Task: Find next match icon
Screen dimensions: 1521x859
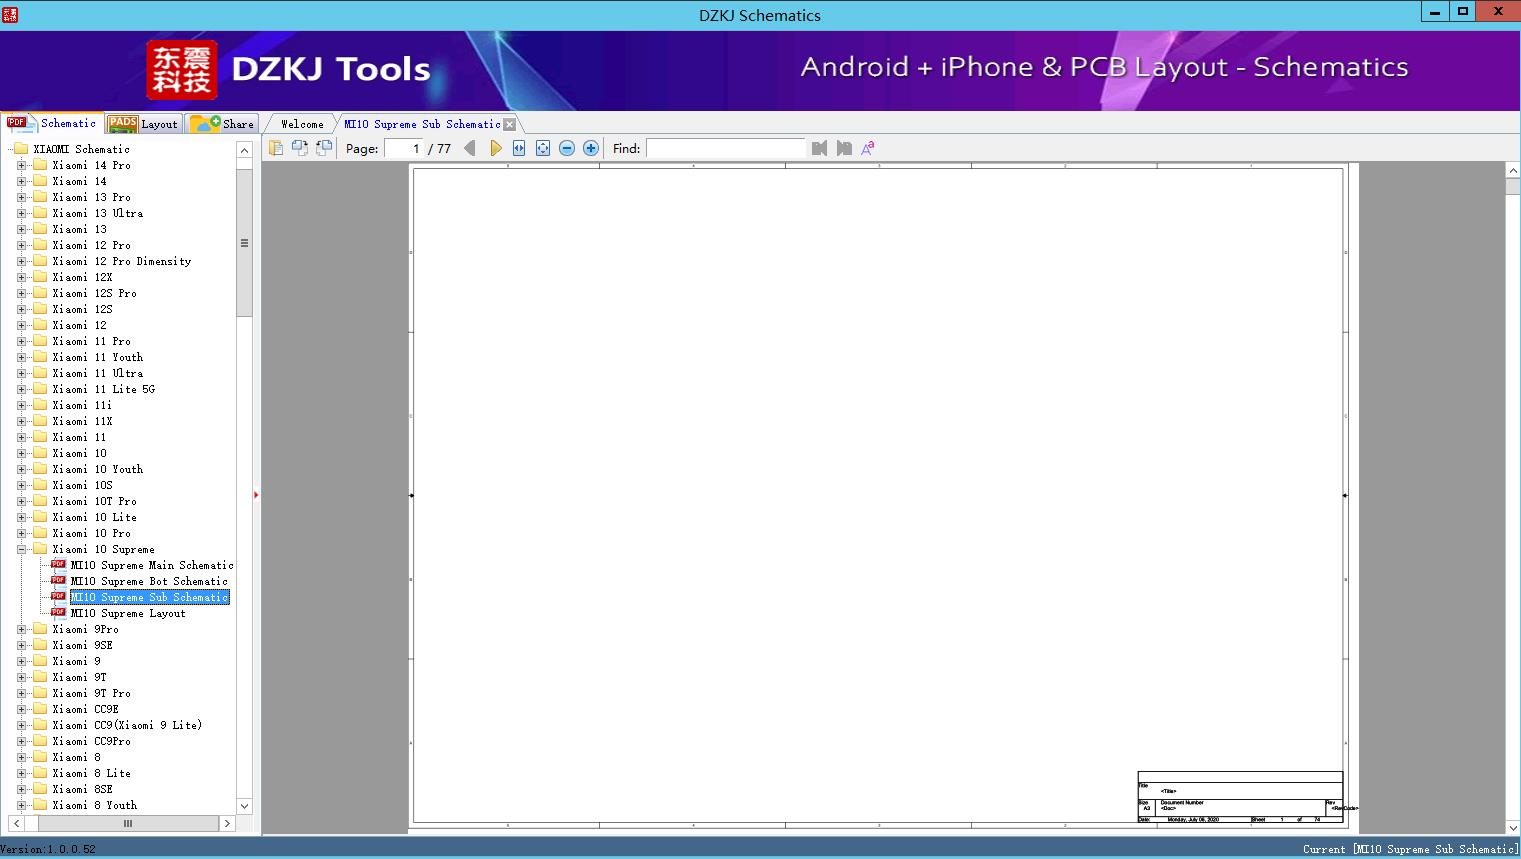Action: (844, 148)
